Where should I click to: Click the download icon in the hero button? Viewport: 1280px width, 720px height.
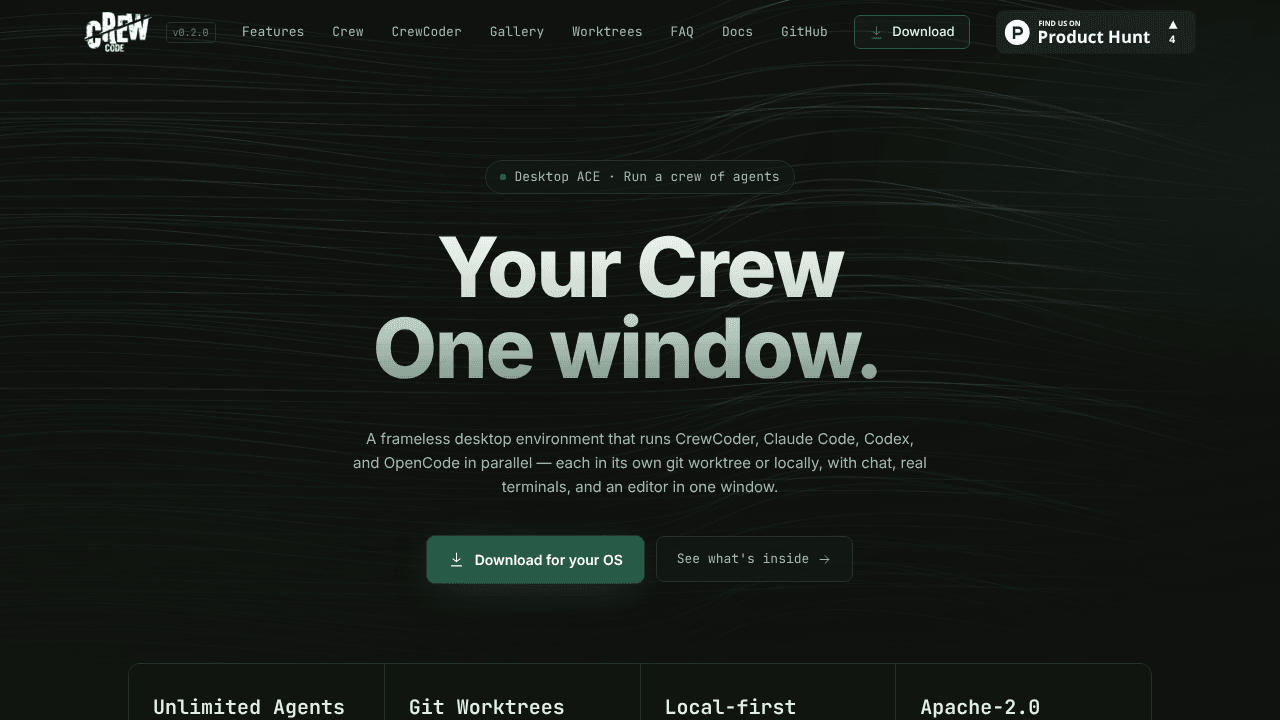[456, 560]
